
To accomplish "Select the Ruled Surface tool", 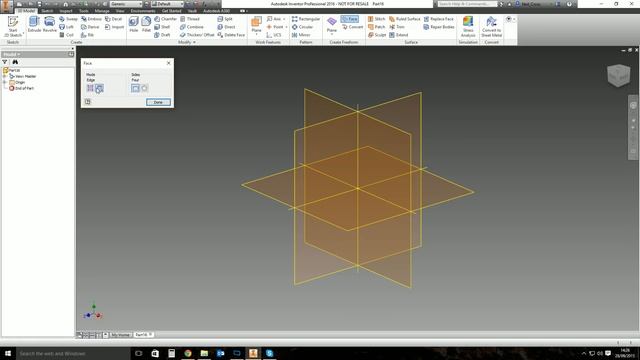I will click(404, 19).
